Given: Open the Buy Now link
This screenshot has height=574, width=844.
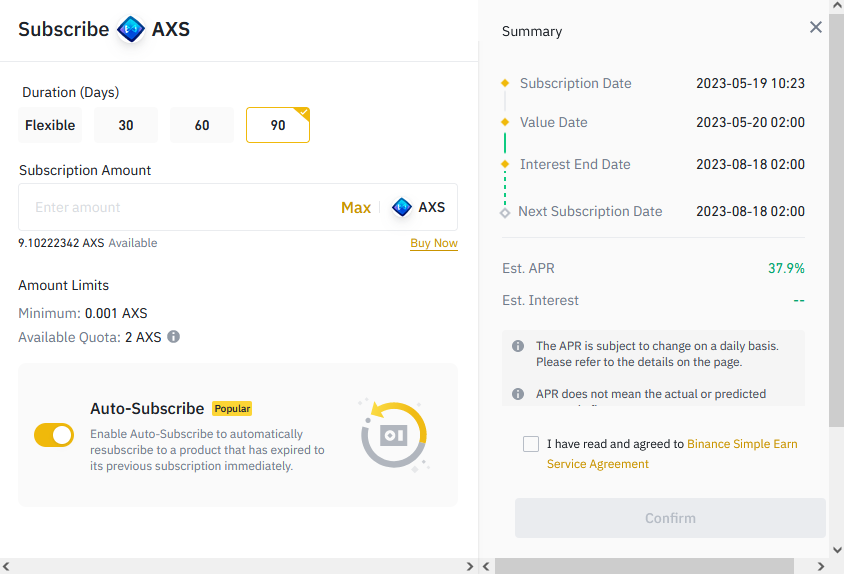Looking at the screenshot, I should [x=433, y=243].
